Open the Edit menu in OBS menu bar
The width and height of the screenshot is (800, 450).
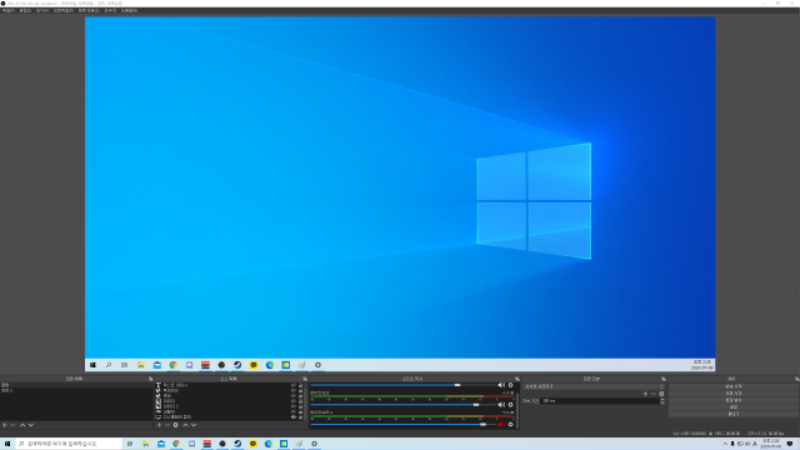(25, 10)
